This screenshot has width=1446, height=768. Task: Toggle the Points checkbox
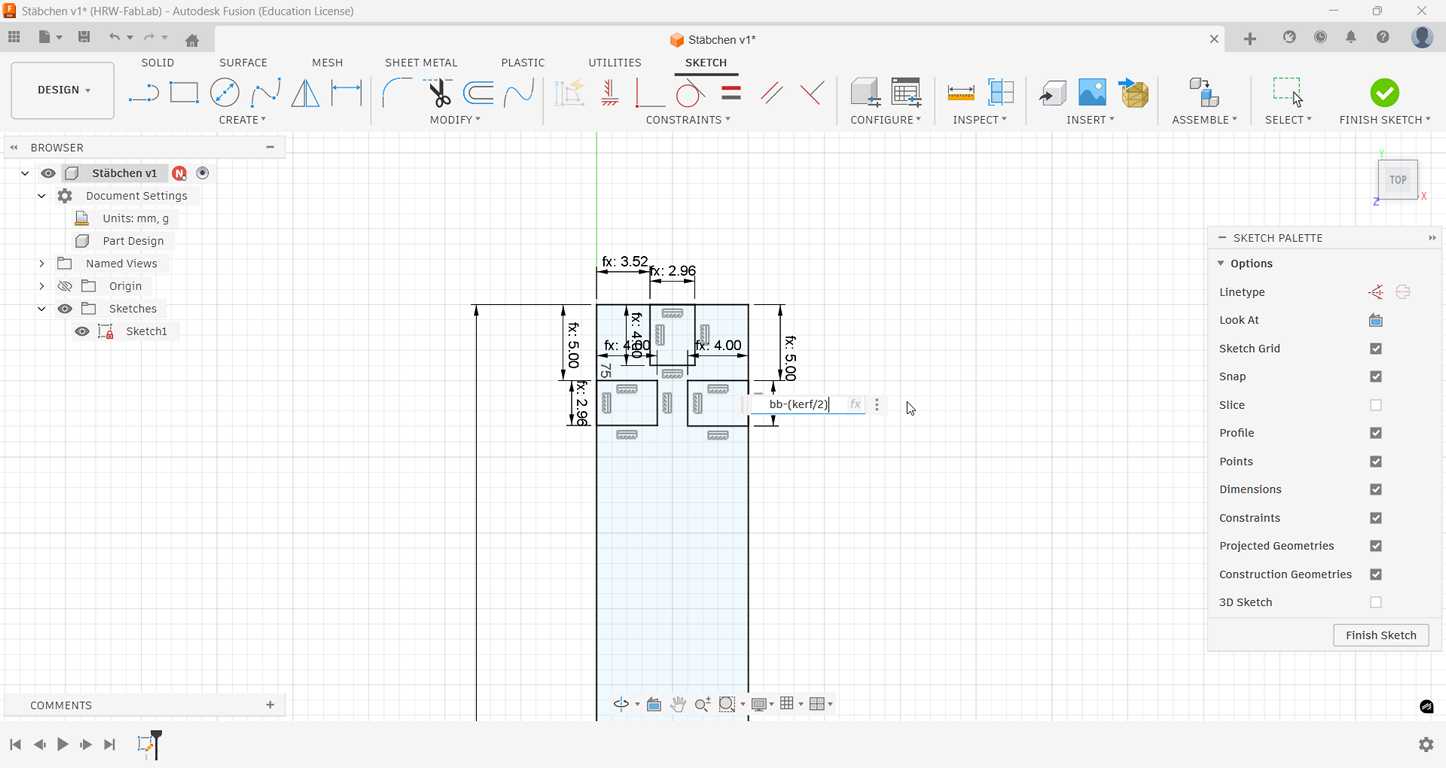[1376, 461]
